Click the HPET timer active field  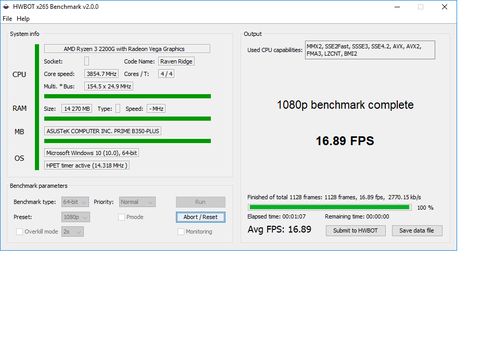click(x=87, y=165)
